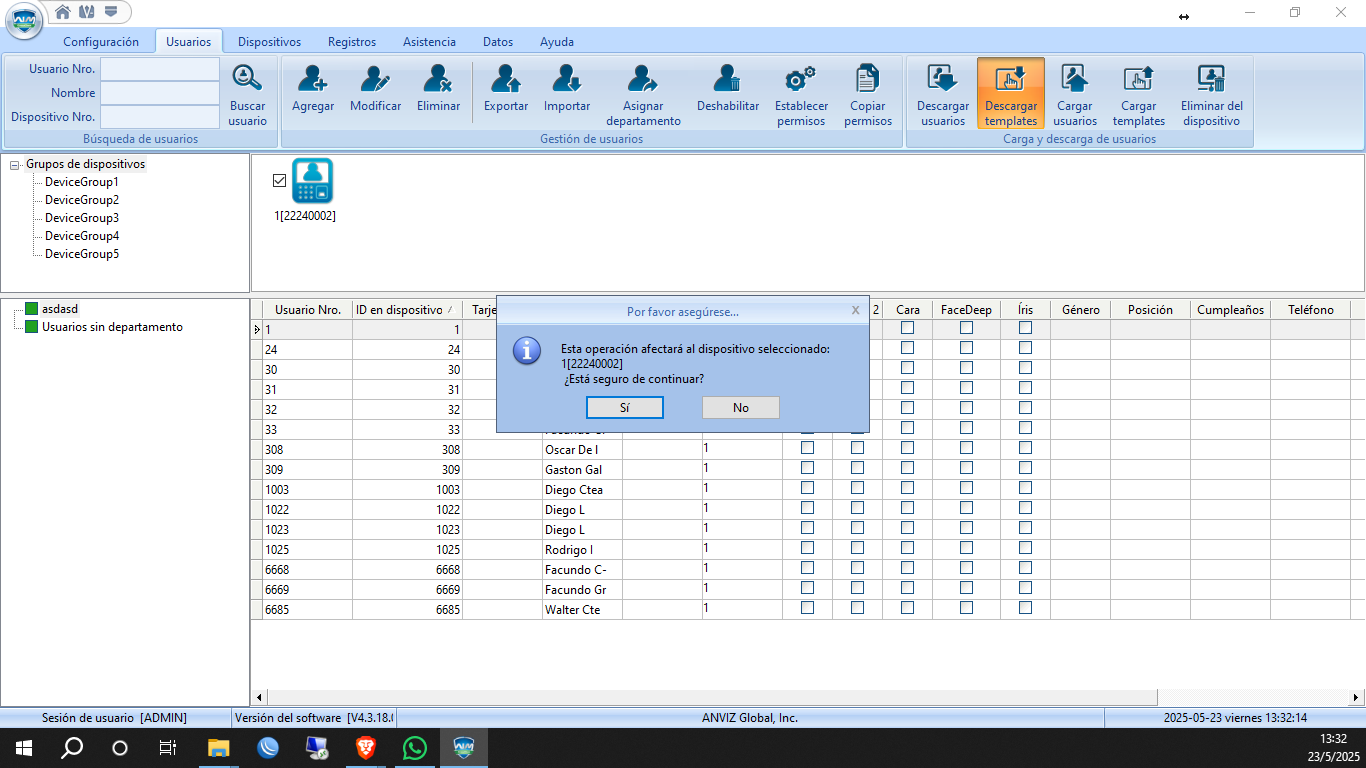1366x768 pixels.
Task: Open WhatsApp from taskbar
Action: point(414,748)
